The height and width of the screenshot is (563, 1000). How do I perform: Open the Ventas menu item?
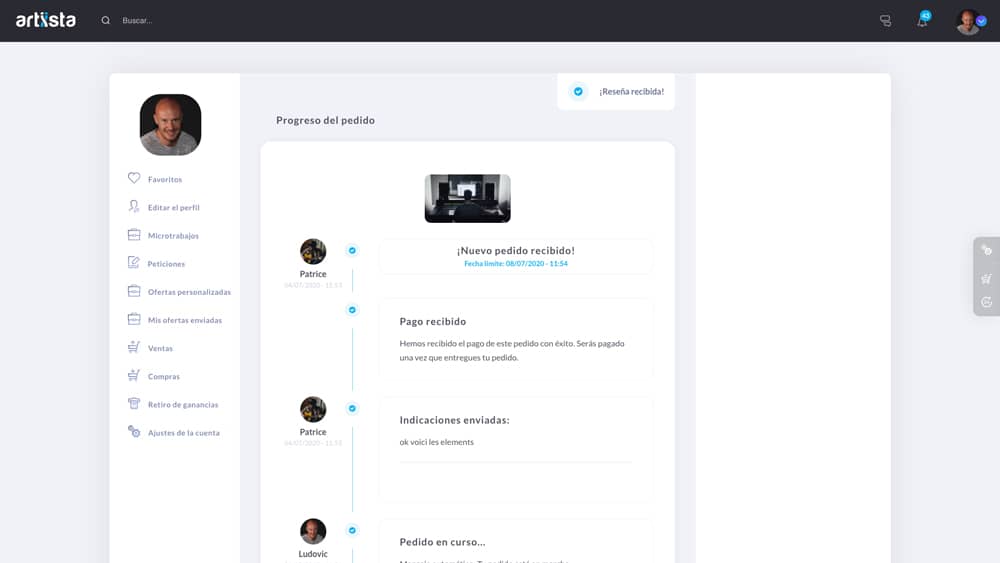[x=160, y=348]
